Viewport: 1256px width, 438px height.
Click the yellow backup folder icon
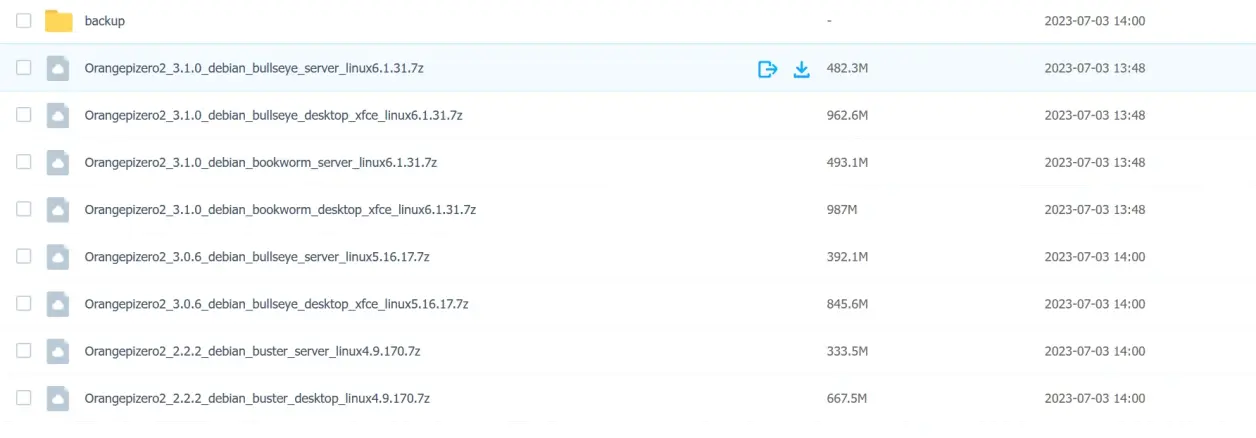tap(59, 21)
